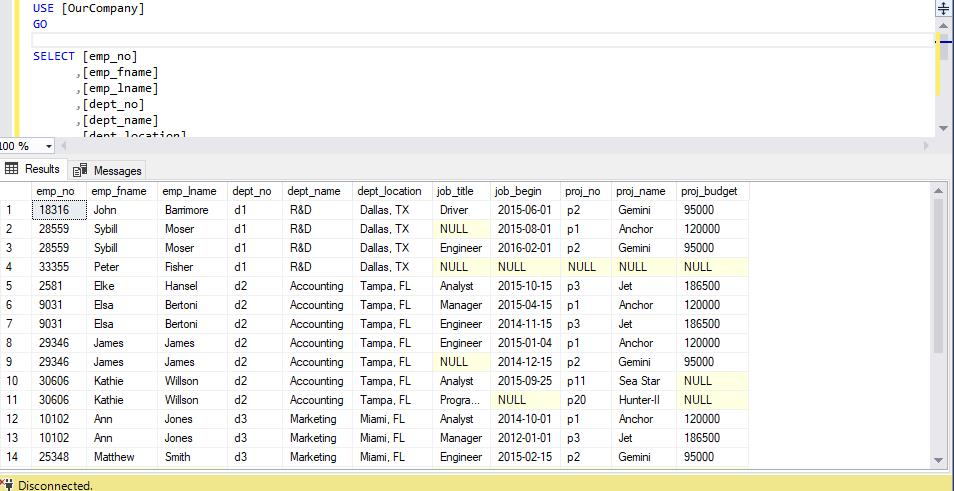Click the Matthew first name cell

122,457
